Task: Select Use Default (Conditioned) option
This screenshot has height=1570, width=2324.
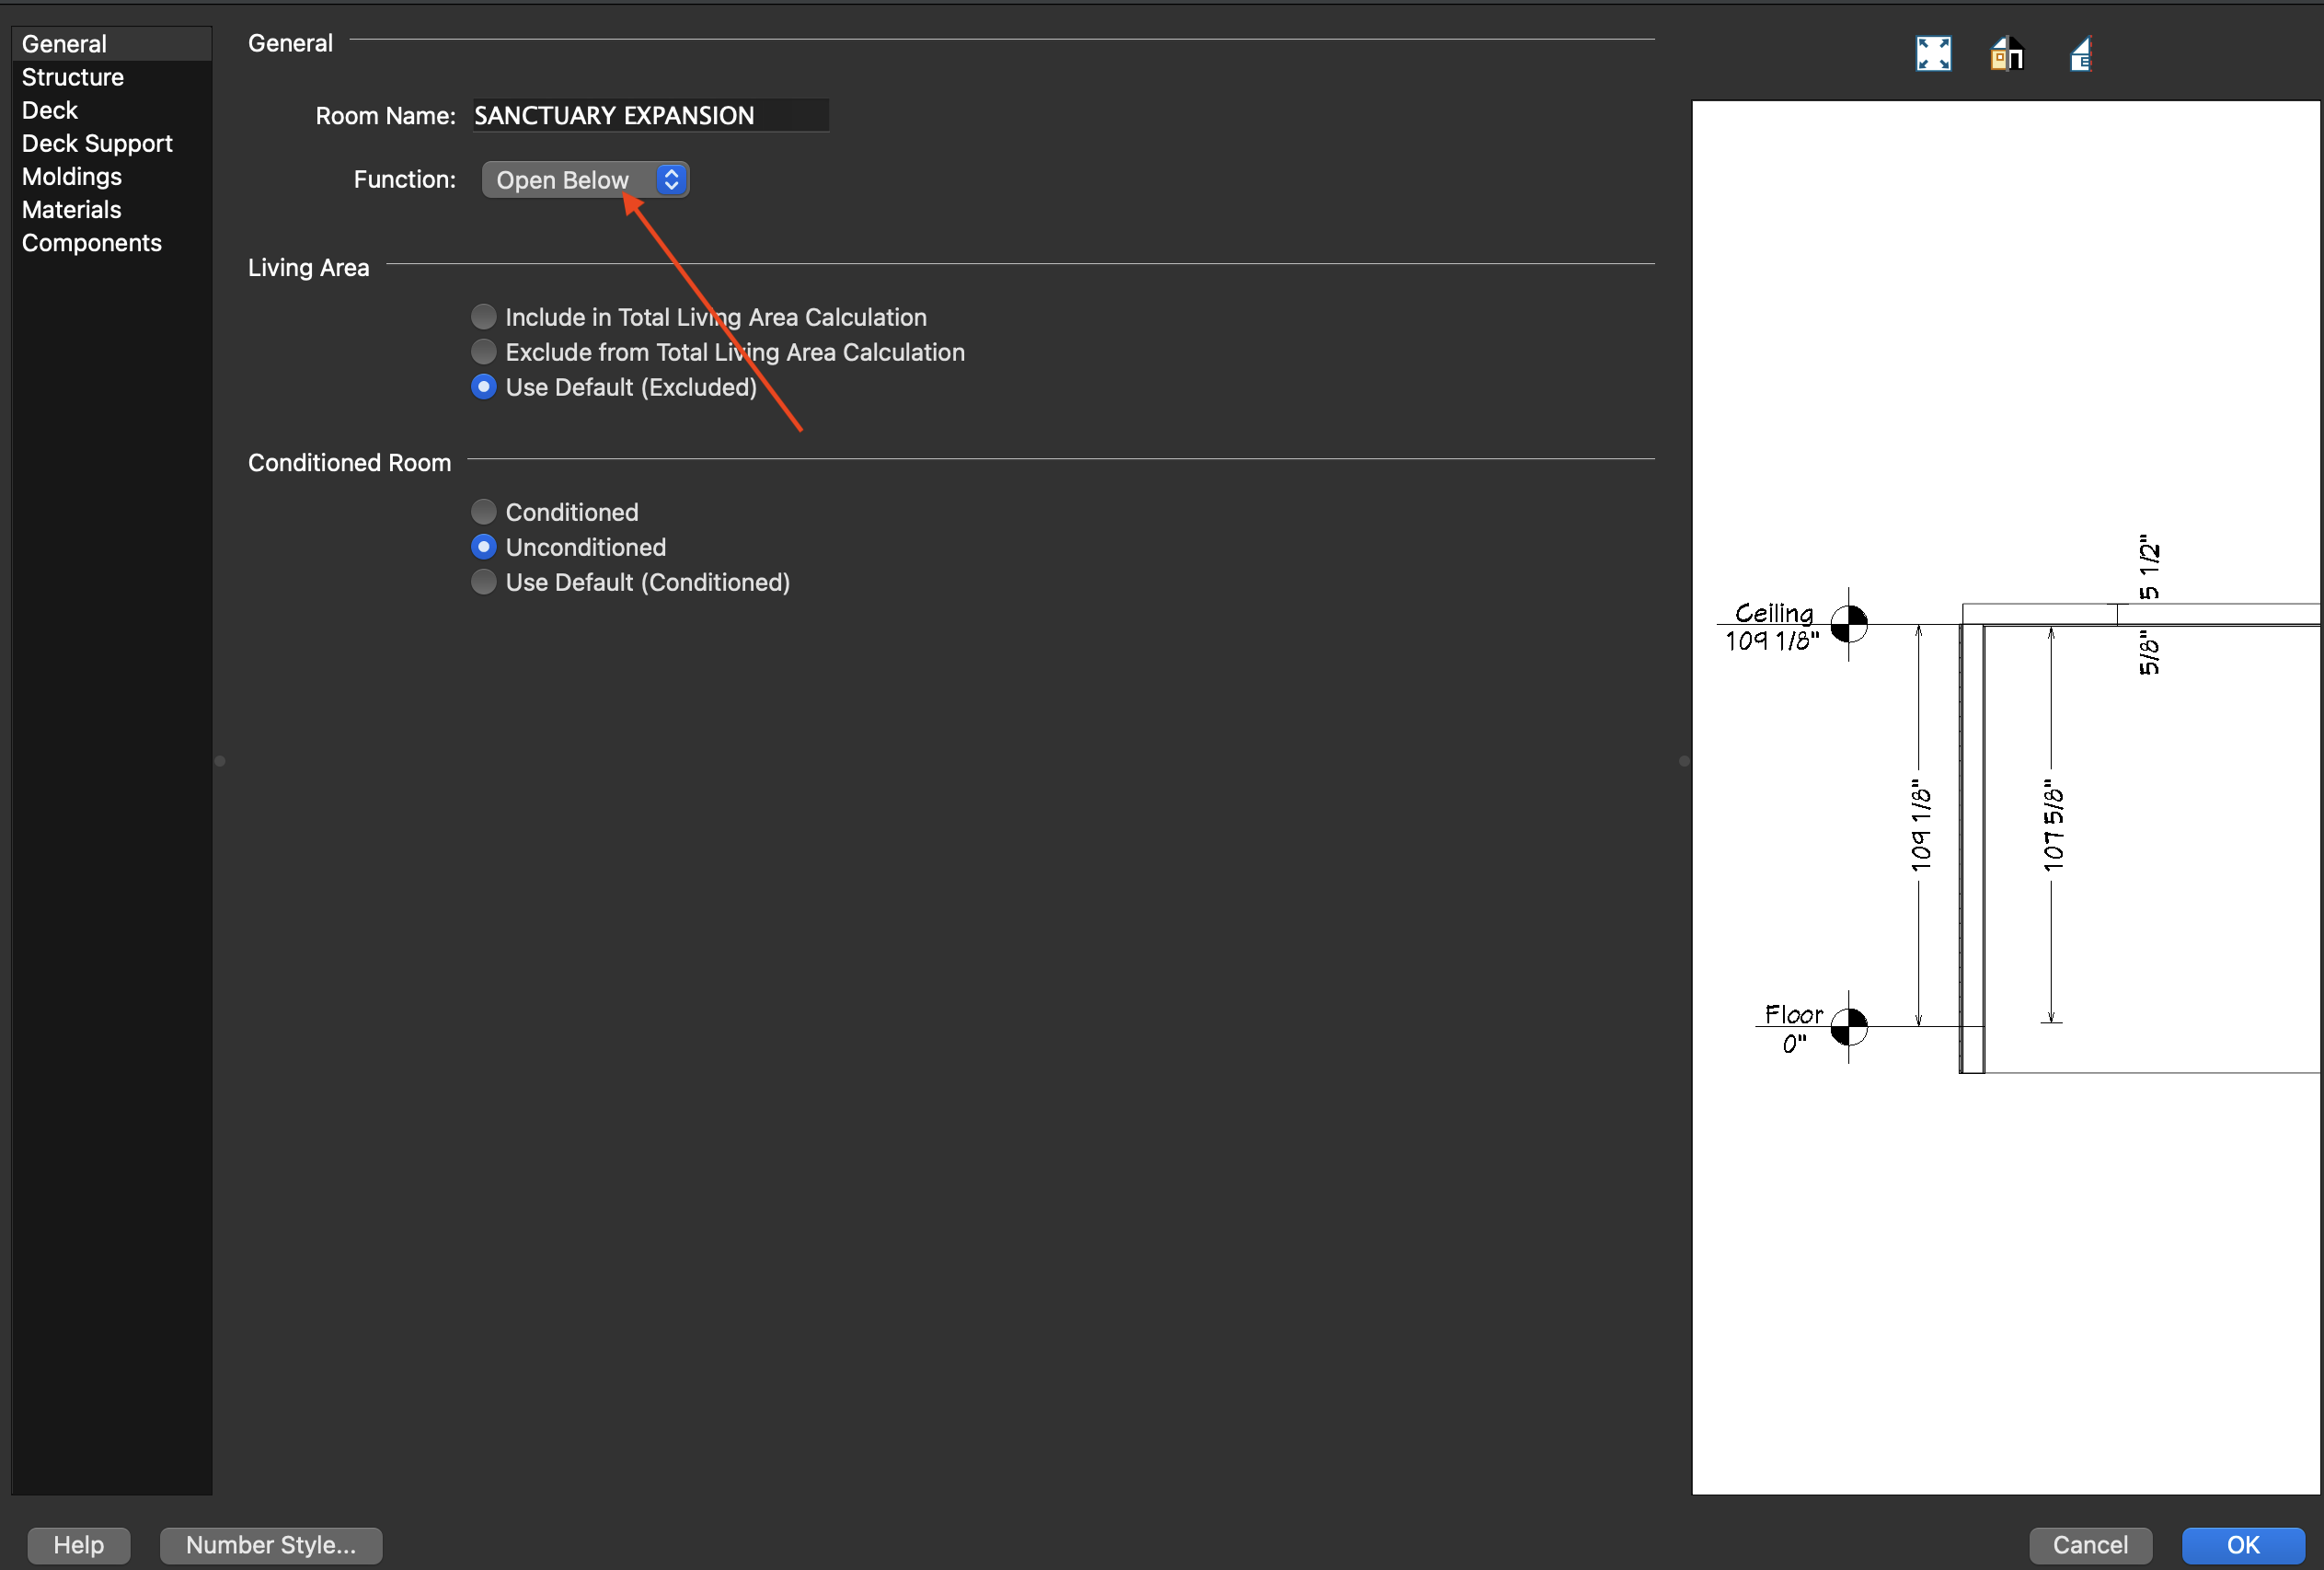Action: point(484,582)
